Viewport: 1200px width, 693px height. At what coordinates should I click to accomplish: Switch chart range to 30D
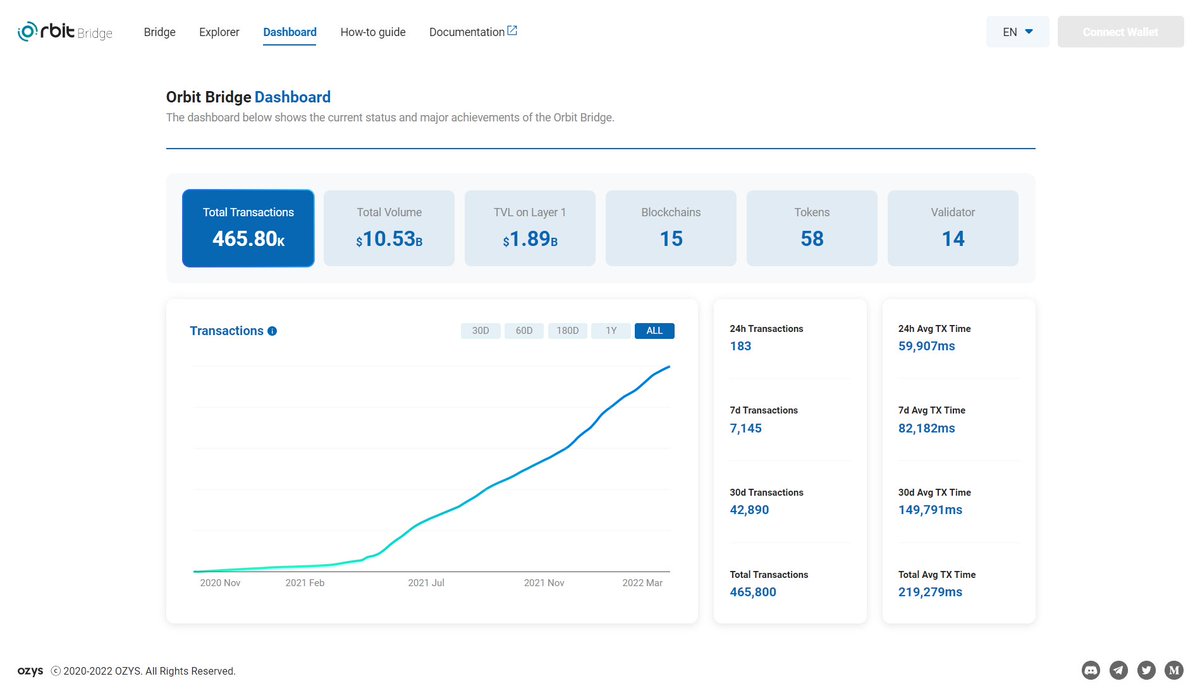tap(481, 331)
